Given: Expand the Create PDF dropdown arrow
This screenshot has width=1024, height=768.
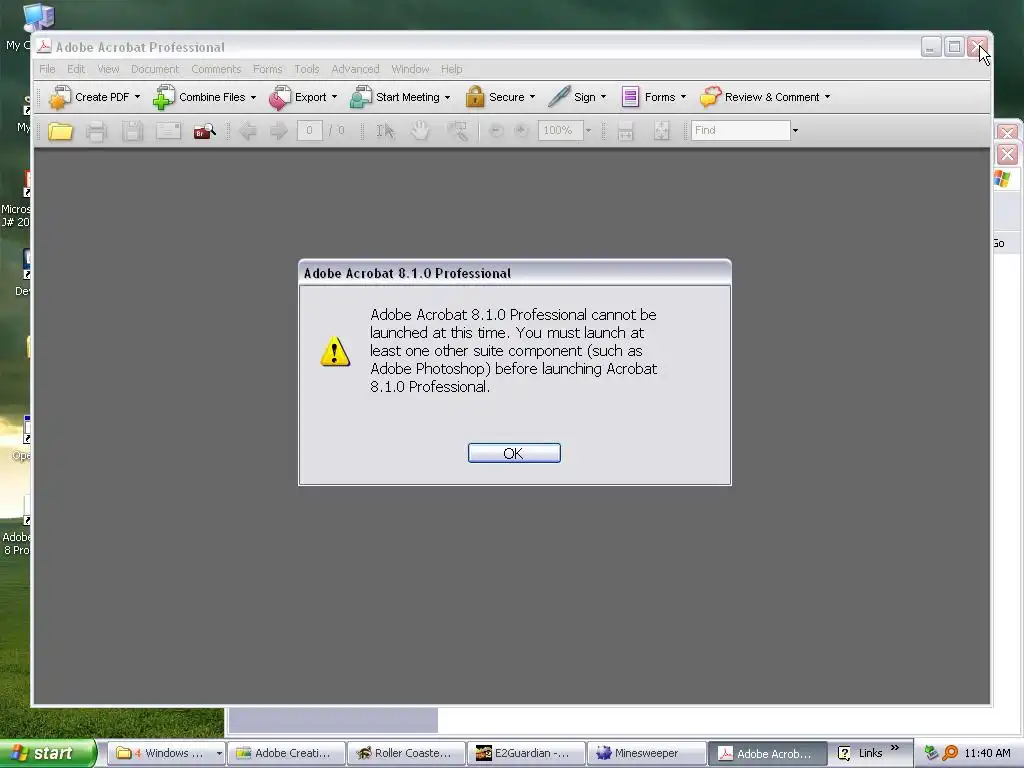Looking at the screenshot, I should [x=137, y=97].
